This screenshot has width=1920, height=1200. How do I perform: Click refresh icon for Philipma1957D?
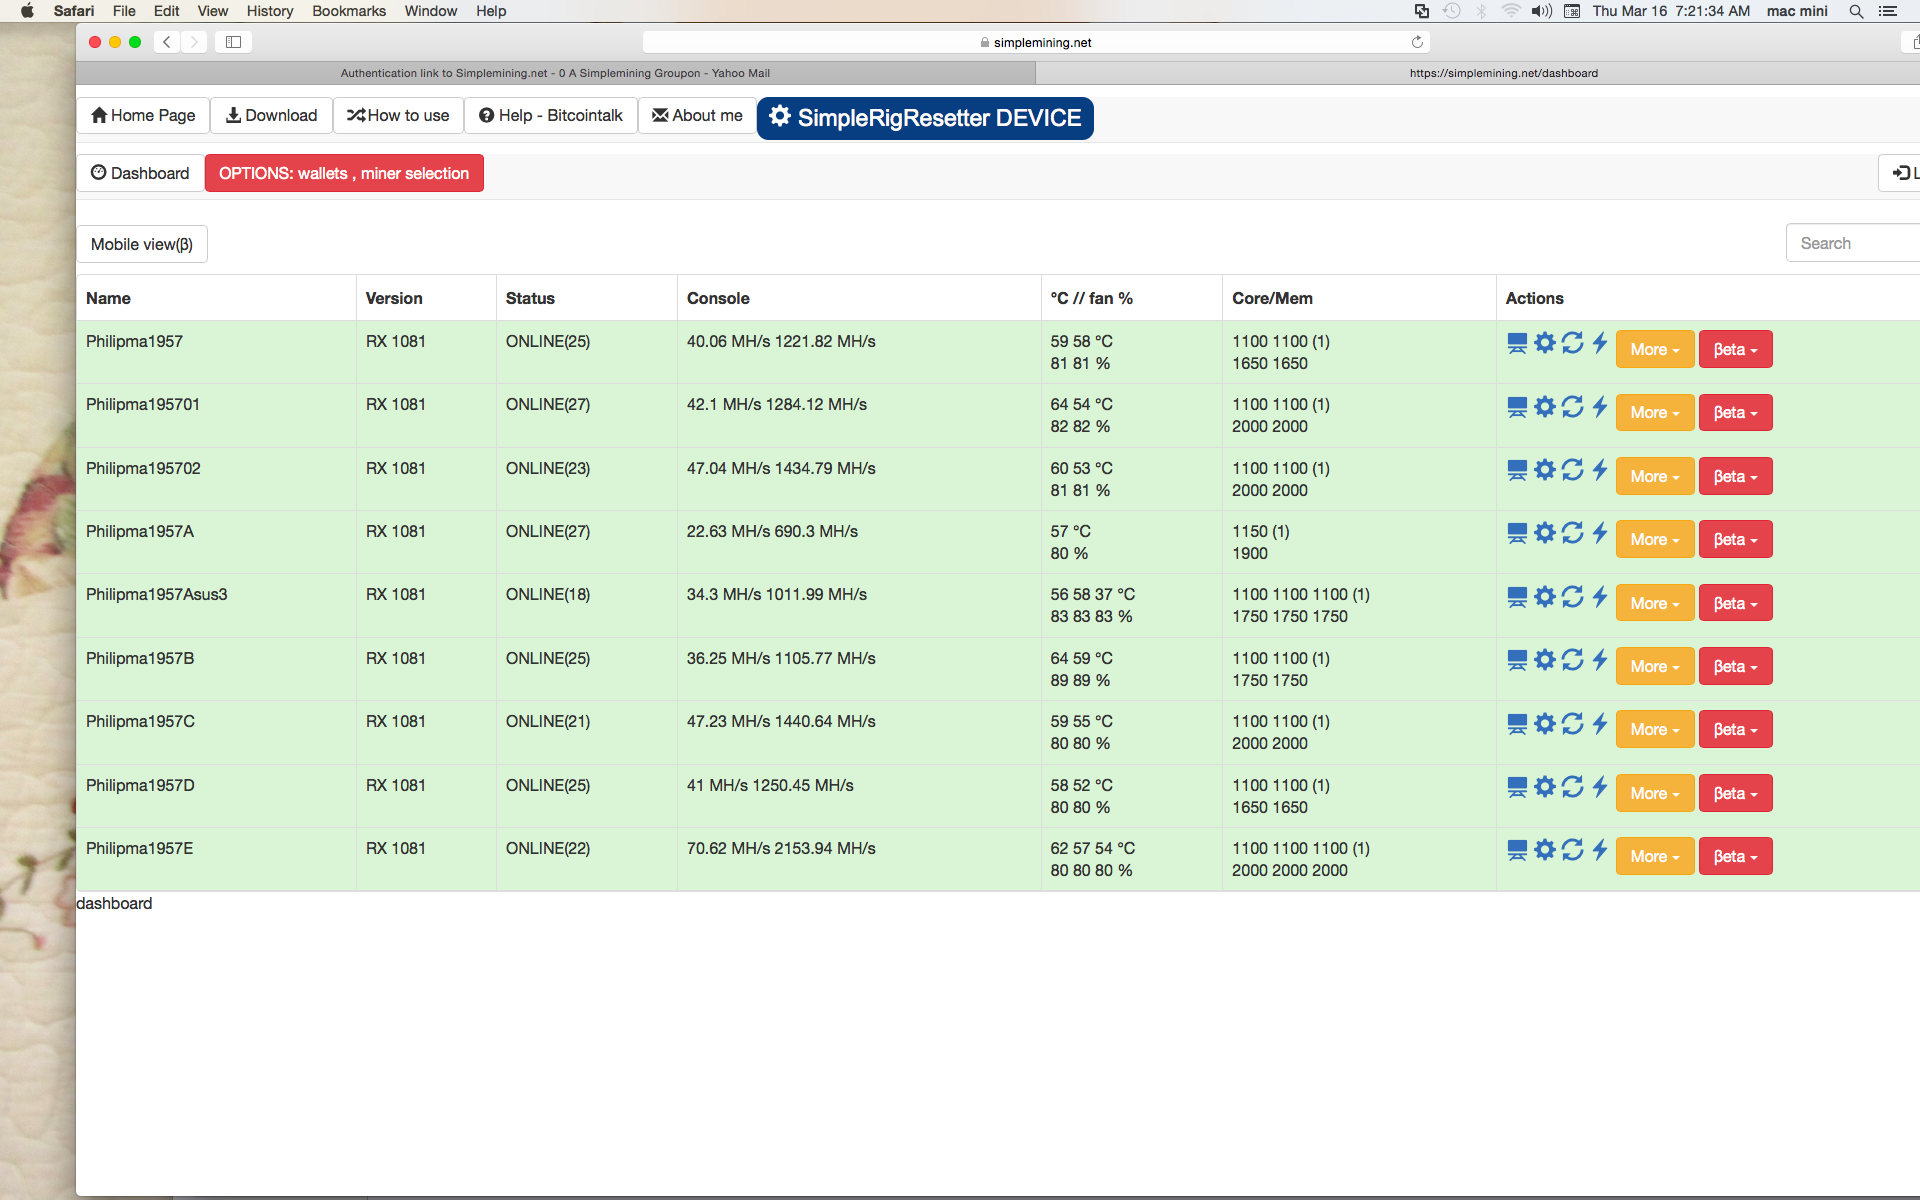click(1573, 787)
